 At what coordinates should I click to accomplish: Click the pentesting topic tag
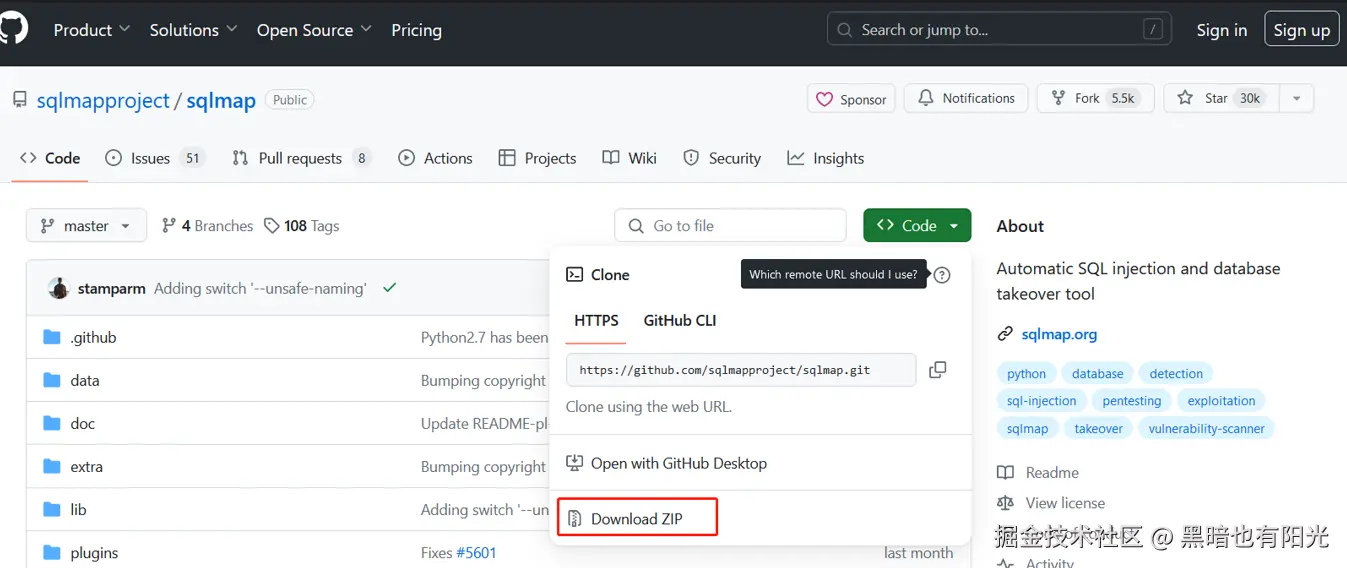click(x=1131, y=401)
